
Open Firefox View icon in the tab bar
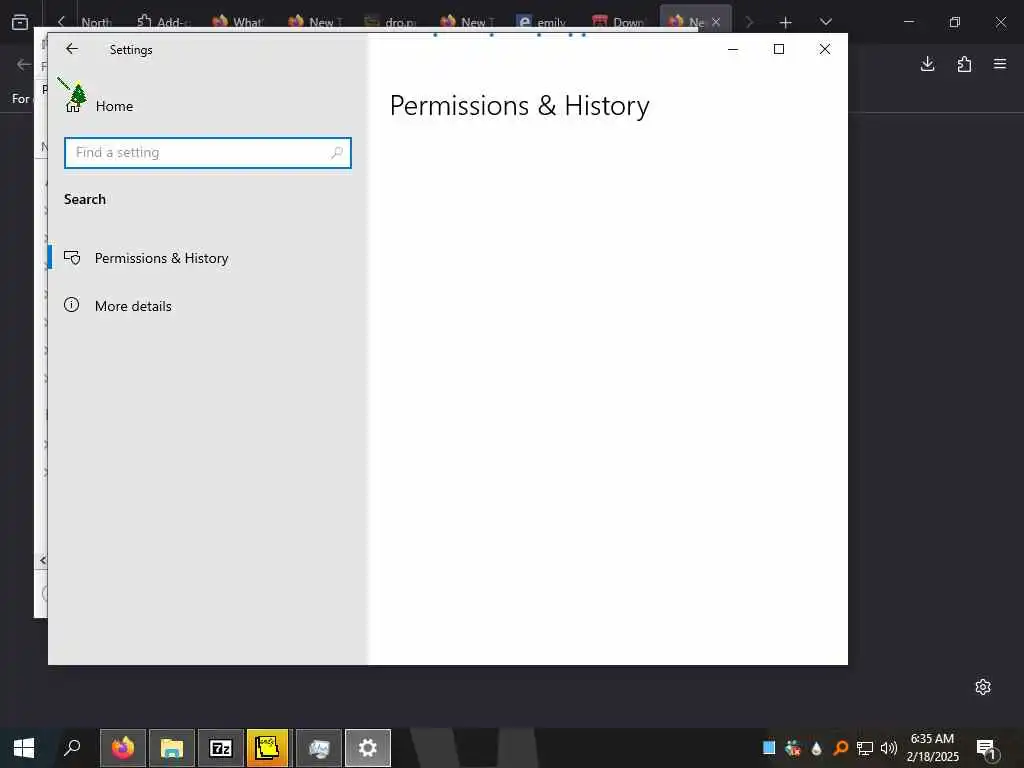pyautogui.click(x=20, y=22)
